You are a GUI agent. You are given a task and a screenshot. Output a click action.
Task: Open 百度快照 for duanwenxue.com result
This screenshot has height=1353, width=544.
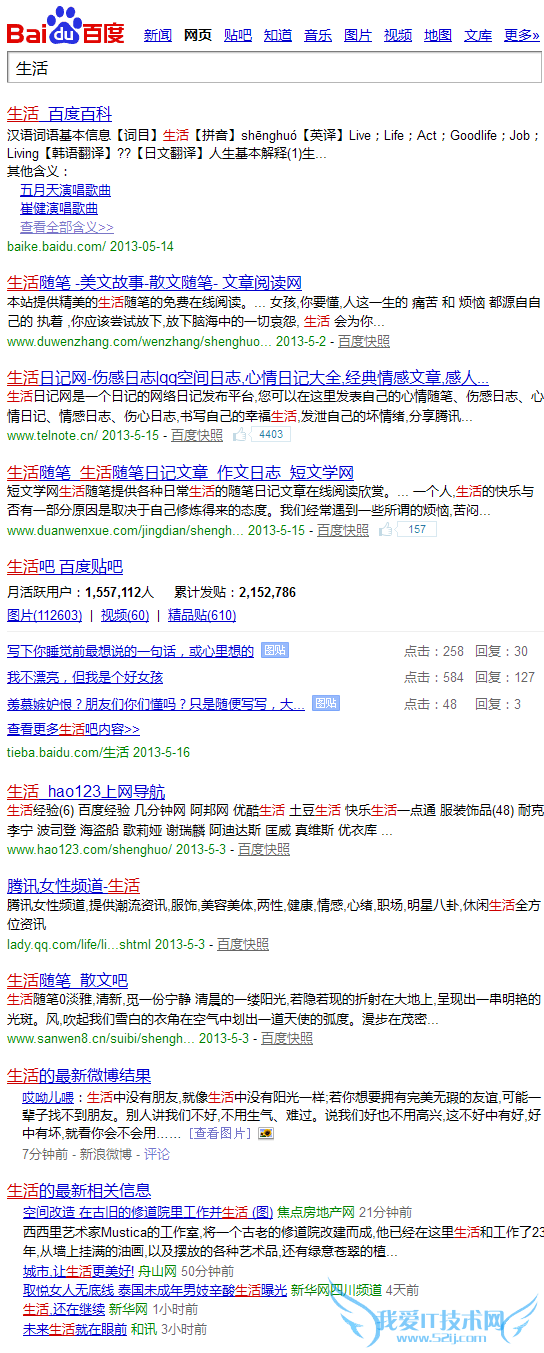pos(343,530)
